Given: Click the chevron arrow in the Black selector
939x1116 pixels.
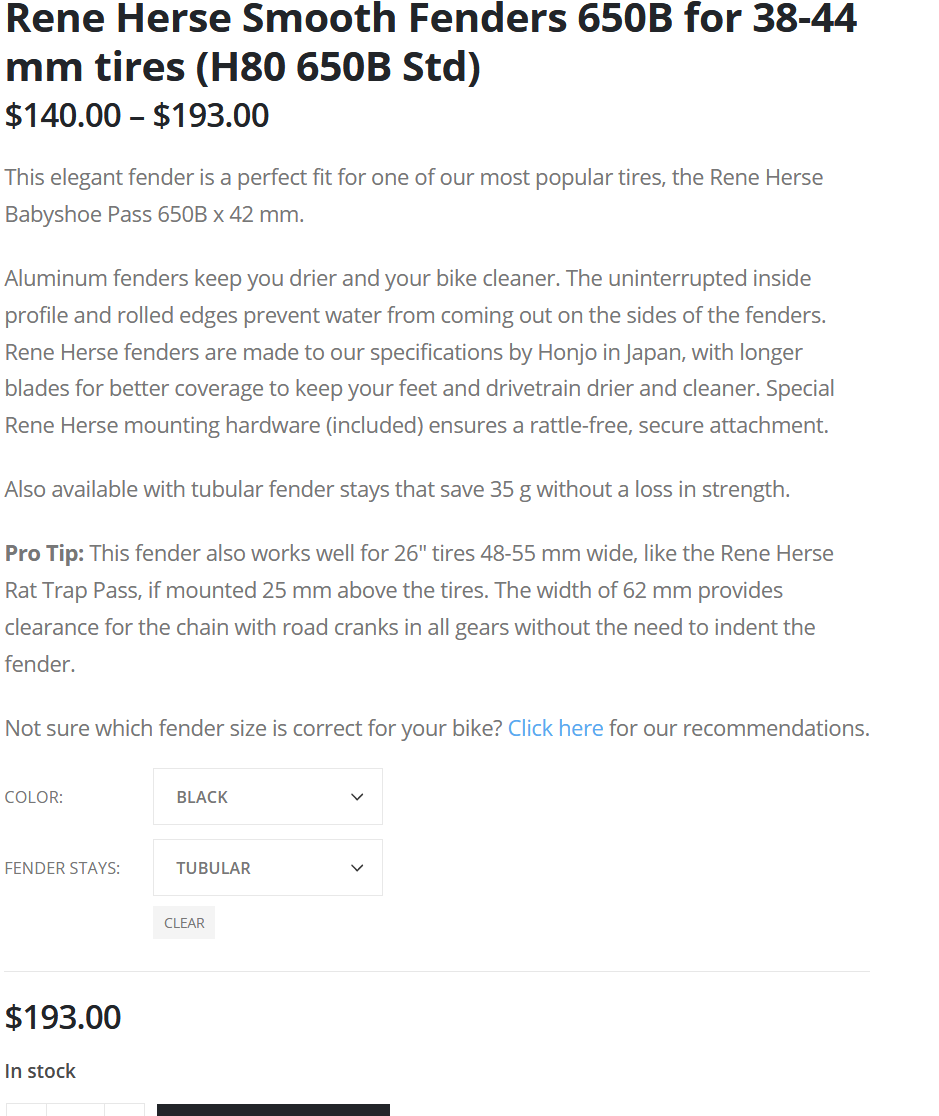Looking at the screenshot, I should [357, 797].
